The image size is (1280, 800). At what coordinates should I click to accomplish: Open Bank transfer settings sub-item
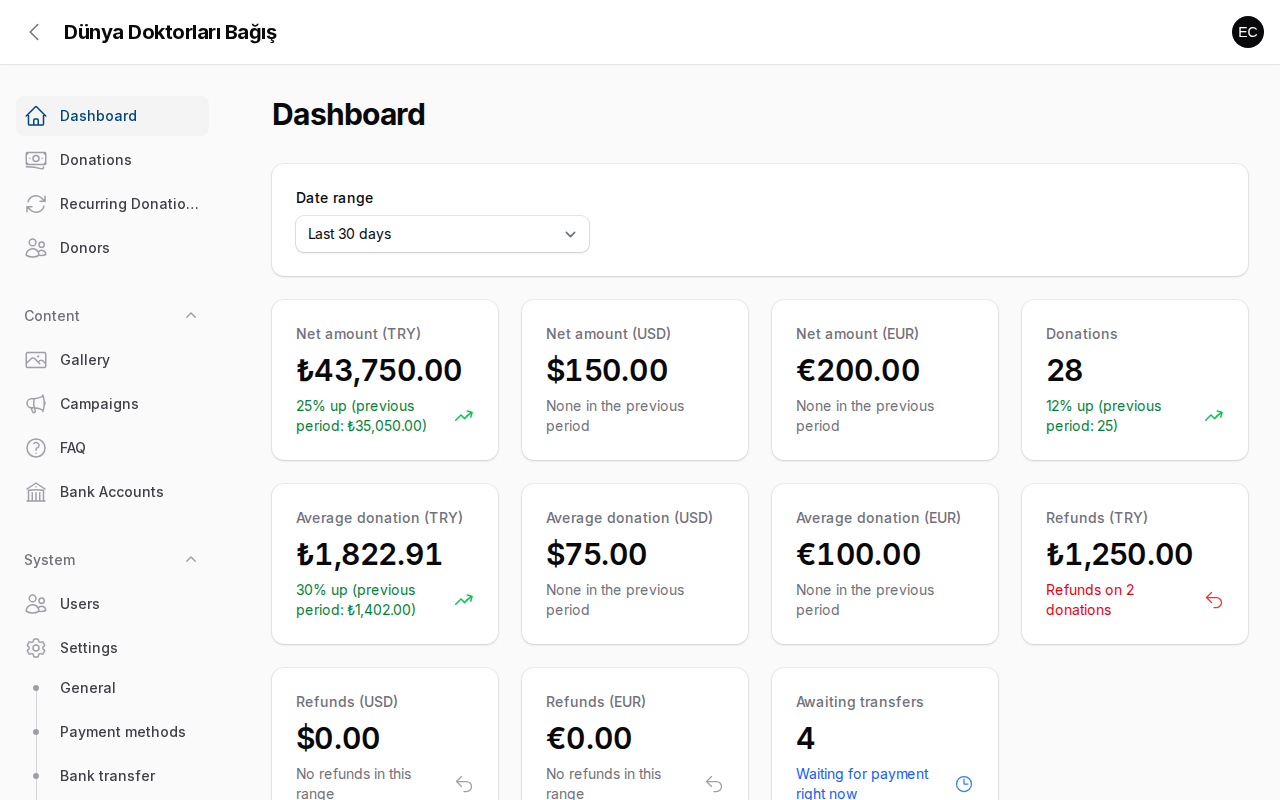pyautogui.click(x=112, y=776)
